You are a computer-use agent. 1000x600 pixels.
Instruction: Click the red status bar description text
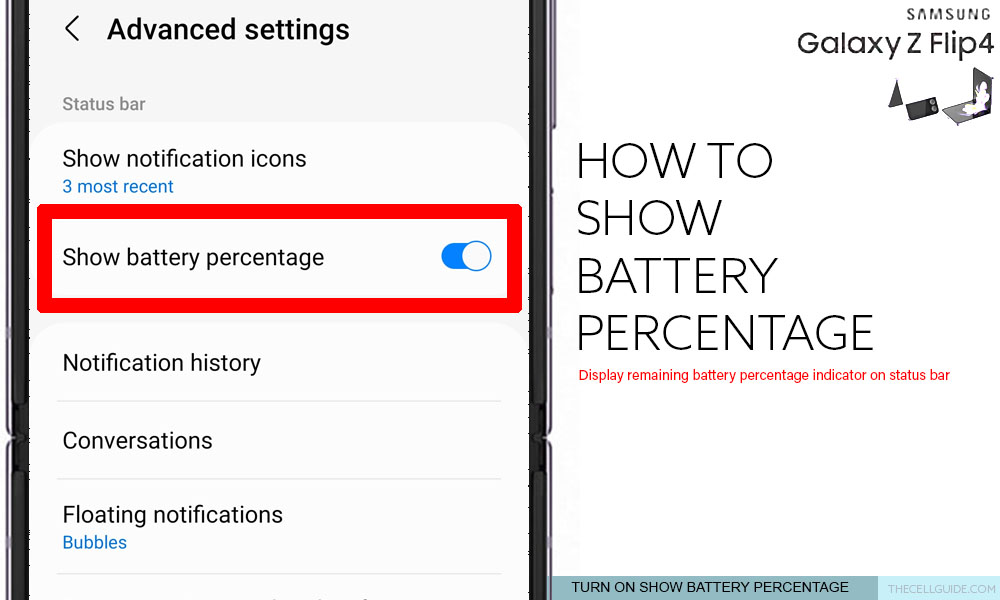pyautogui.click(x=764, y=375)
